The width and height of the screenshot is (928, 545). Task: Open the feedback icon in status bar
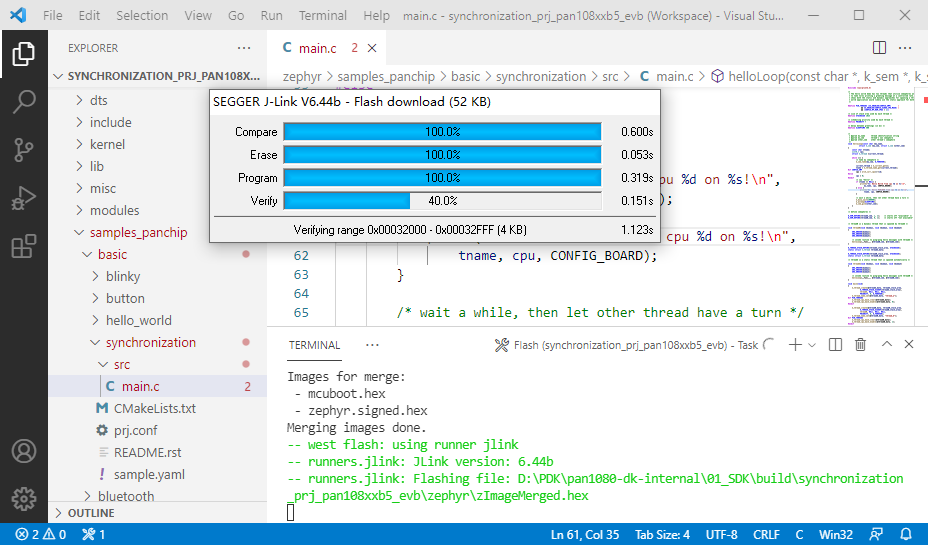876,534
